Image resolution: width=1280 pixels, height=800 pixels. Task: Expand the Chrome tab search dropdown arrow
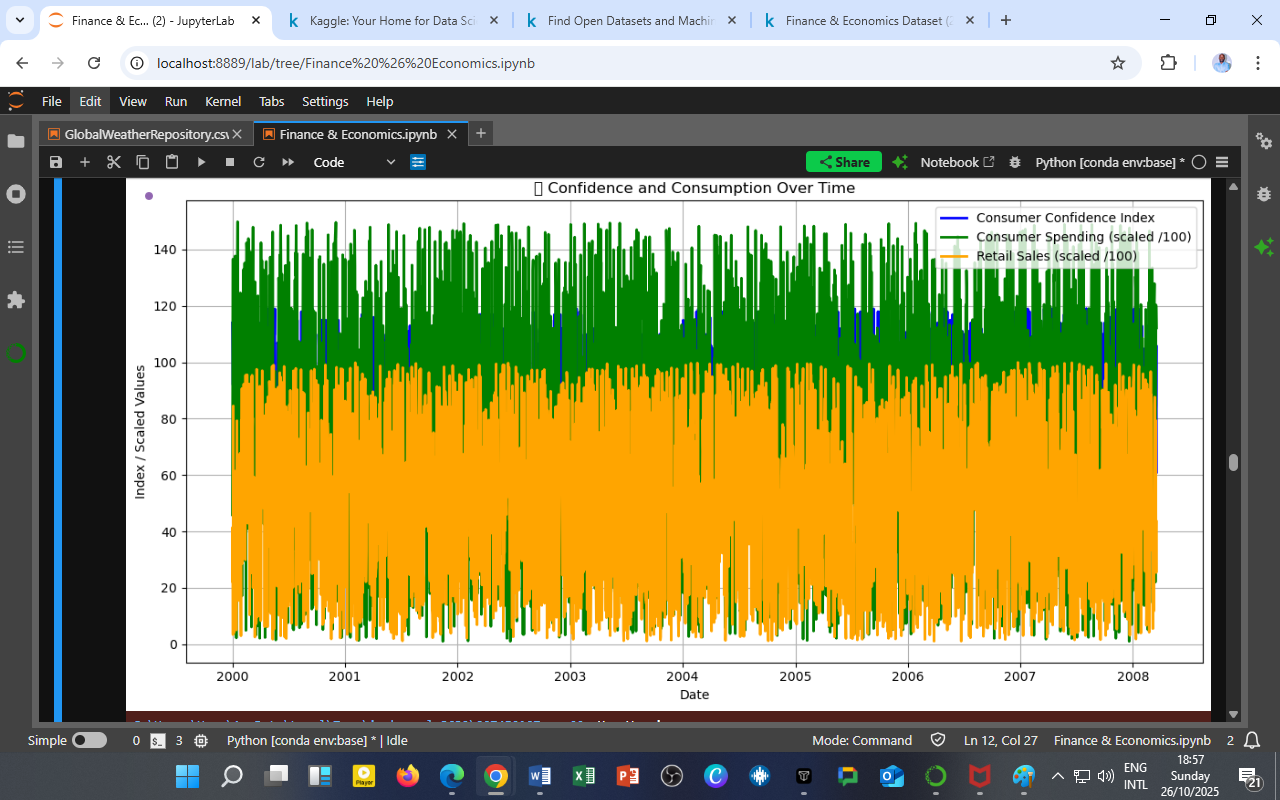click(20, 20)
